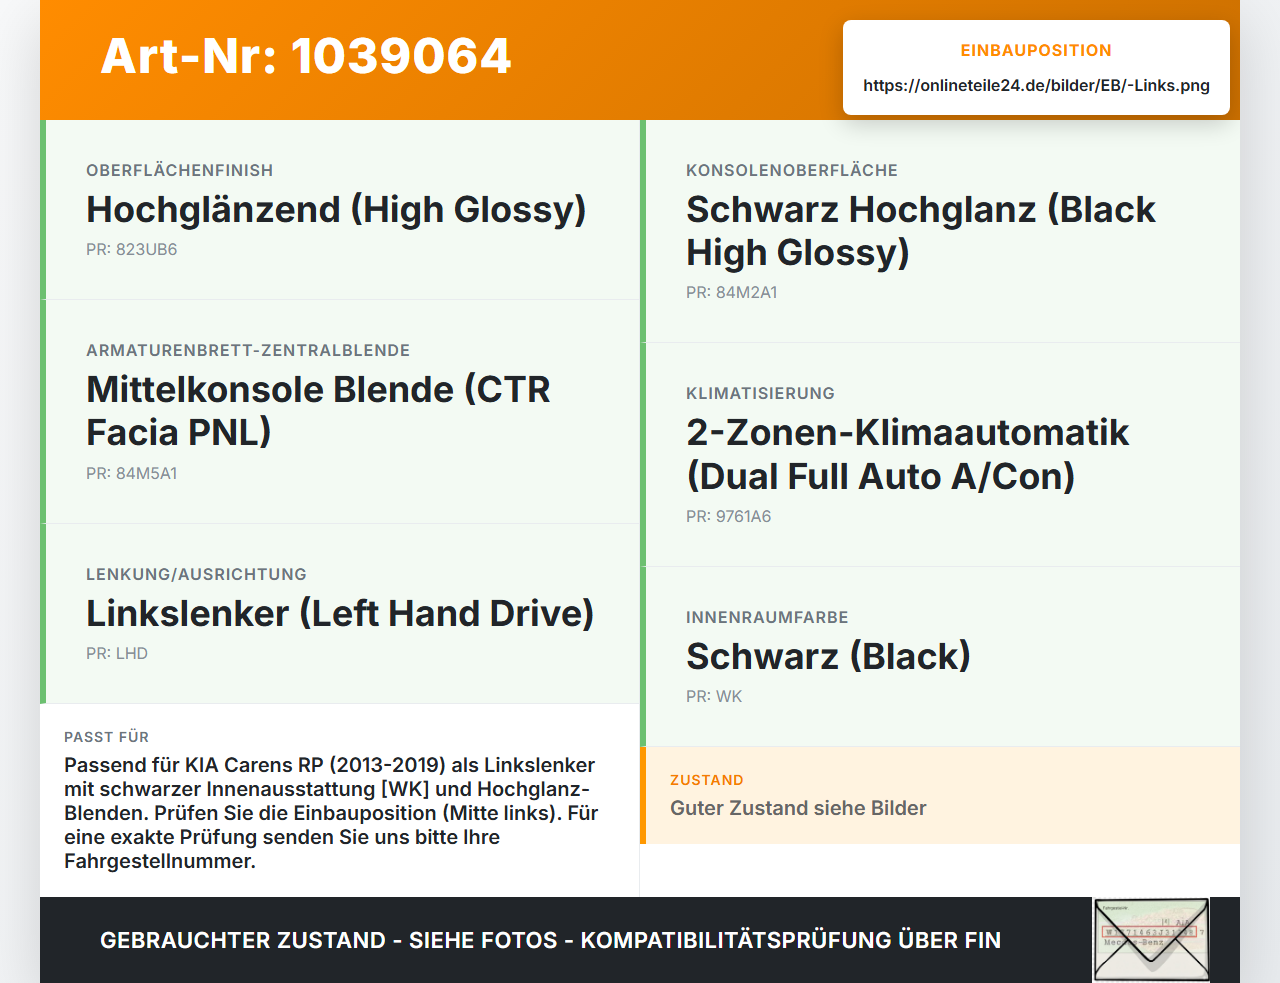Click the KLIMATISIERUNG label
Image resolution: width=1280 pixels, height=983 pixels.
[760, 393]
